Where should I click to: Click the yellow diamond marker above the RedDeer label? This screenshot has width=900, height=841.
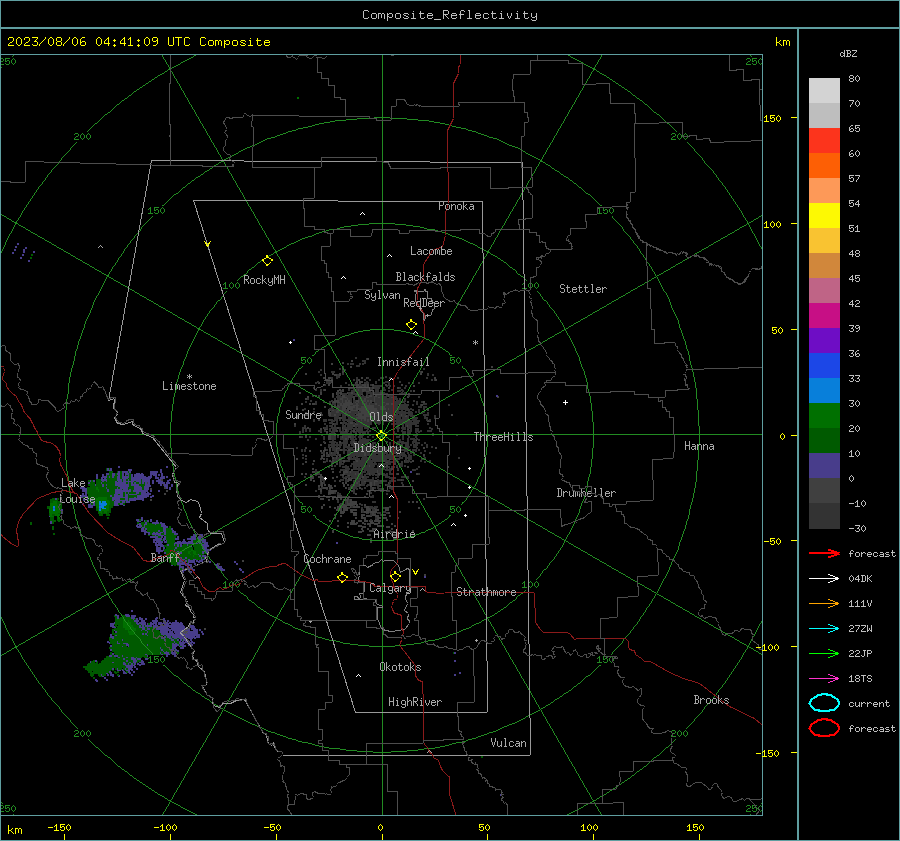coord(411,324)
